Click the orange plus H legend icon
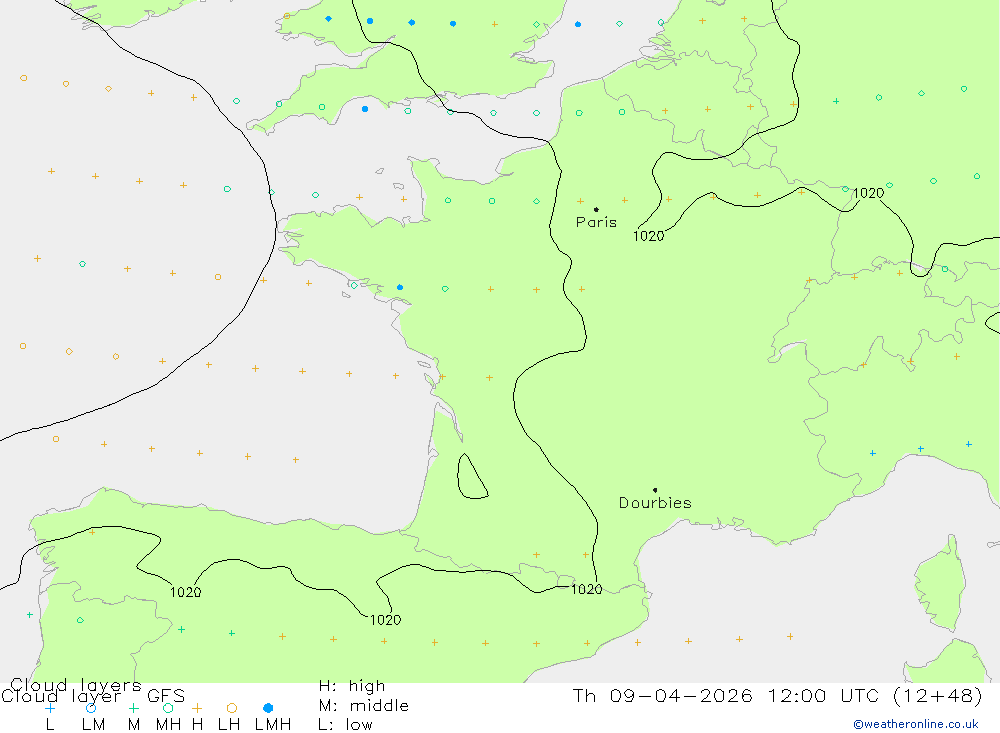The width and height of the screenshot is (1000, 733). 197,708
